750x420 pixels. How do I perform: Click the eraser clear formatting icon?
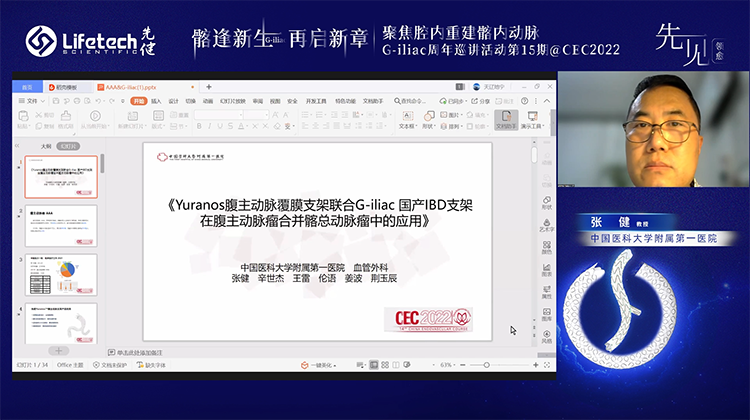click(277, 126)
